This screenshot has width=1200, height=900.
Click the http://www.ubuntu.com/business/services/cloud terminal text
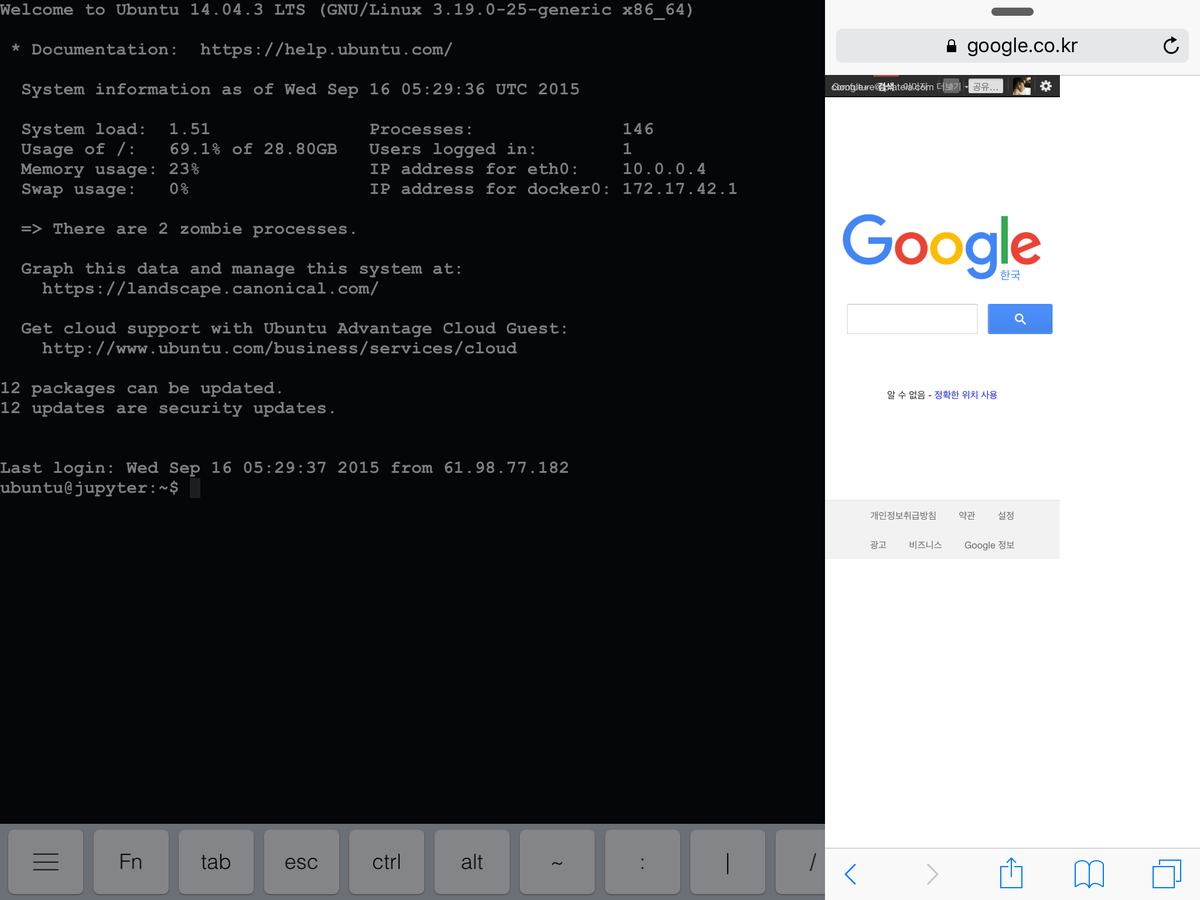[x=279, y=348]
